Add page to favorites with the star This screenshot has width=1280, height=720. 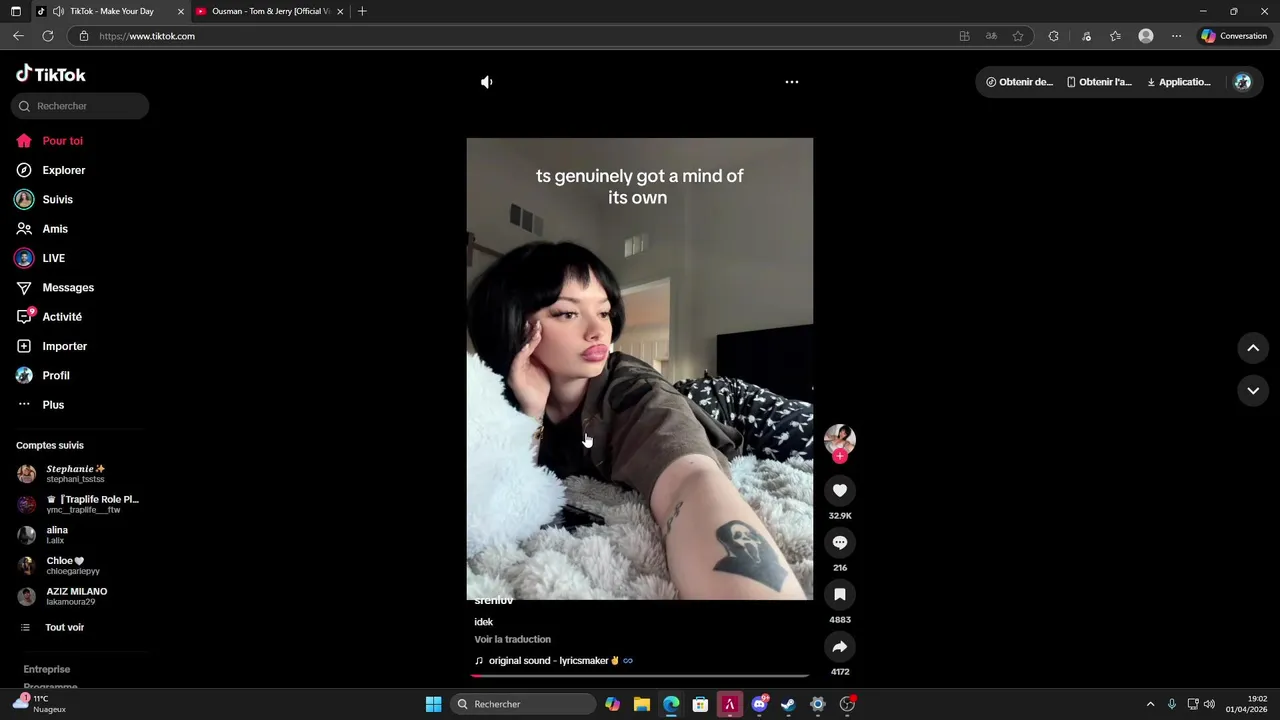click(x=1018, y=36)
